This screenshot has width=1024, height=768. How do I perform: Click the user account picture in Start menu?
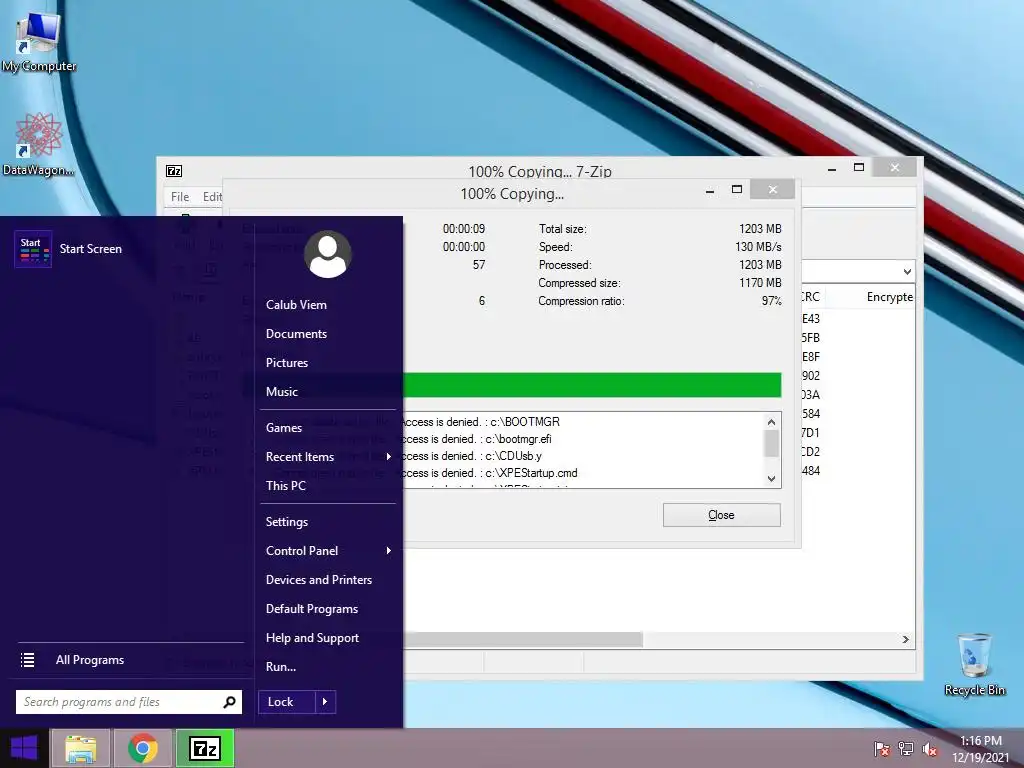(x=328, y=254)
